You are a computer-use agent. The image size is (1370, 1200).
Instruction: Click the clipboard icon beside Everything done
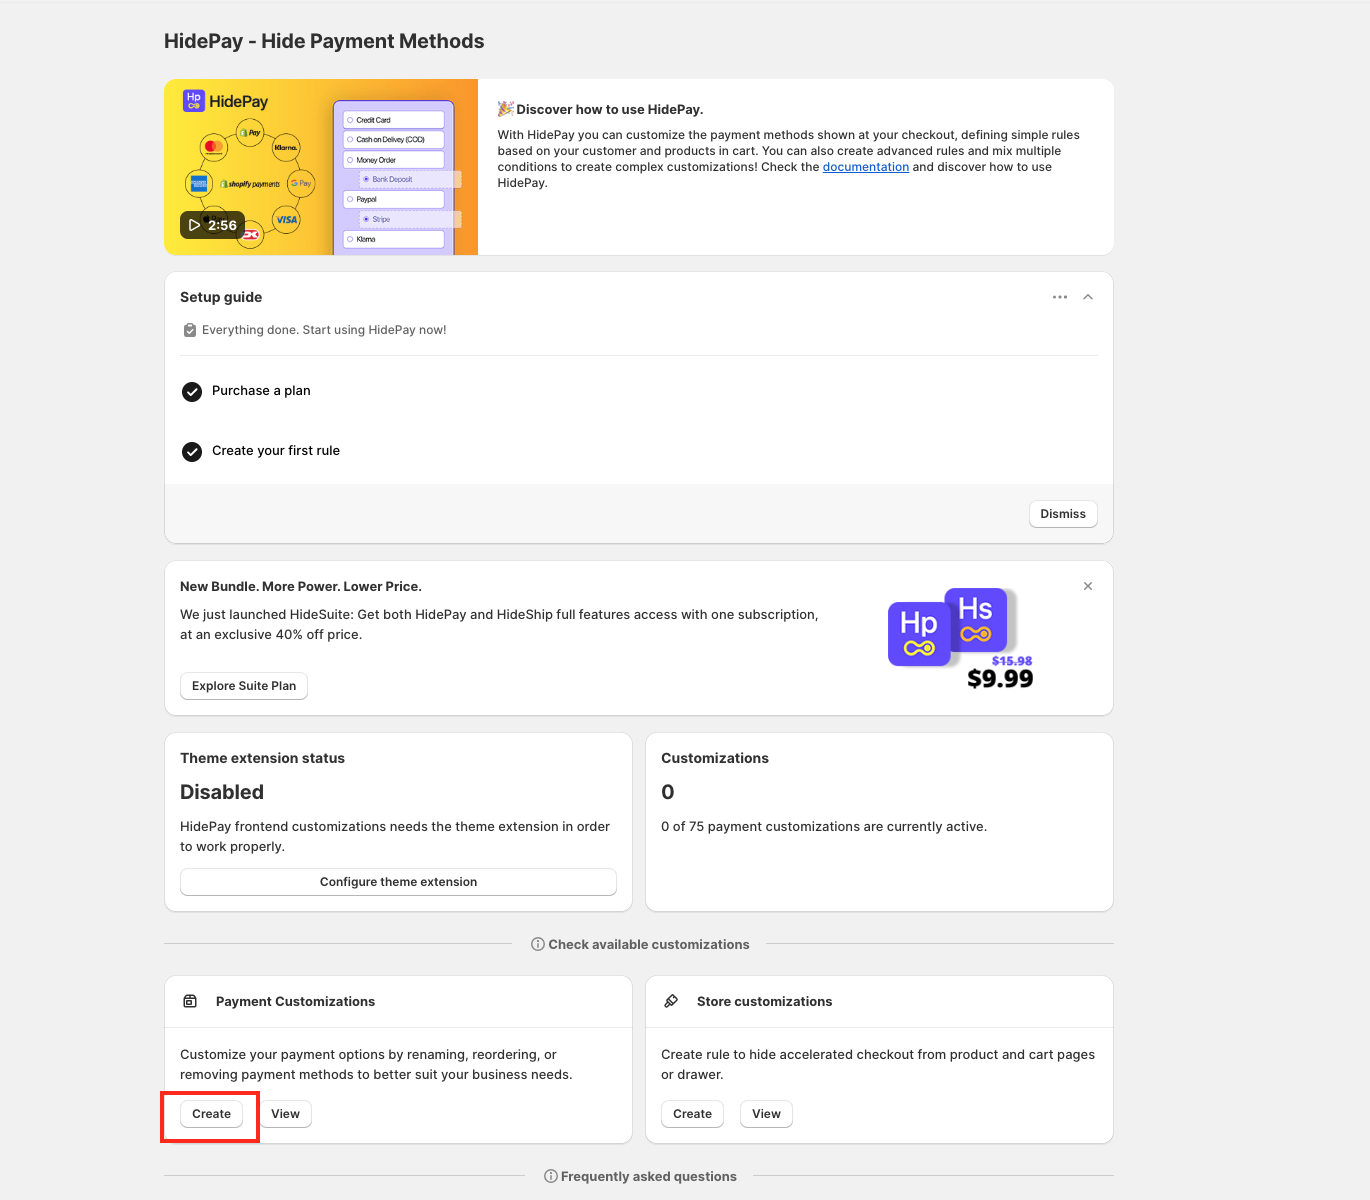click(x=190, y=330)
